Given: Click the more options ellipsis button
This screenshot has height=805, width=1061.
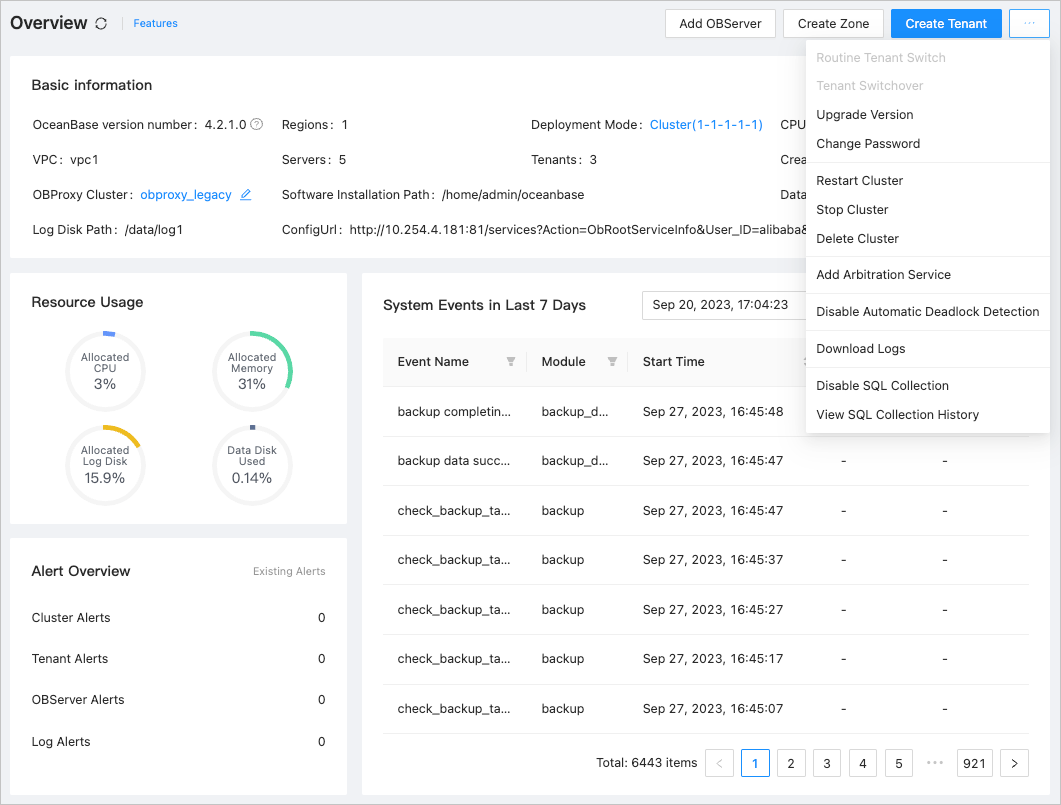Looking at the screenshot, I should [x=1029, y=24].
